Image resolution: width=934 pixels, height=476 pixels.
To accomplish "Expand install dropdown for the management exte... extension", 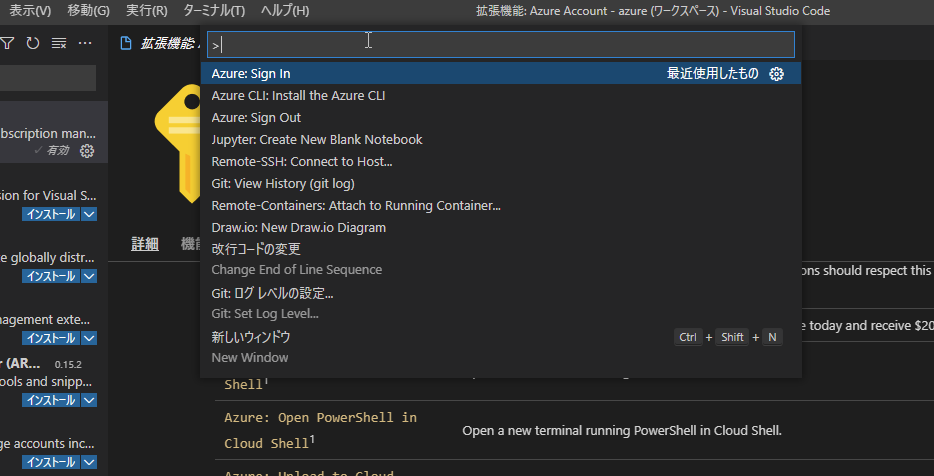I will coord(89,338).
